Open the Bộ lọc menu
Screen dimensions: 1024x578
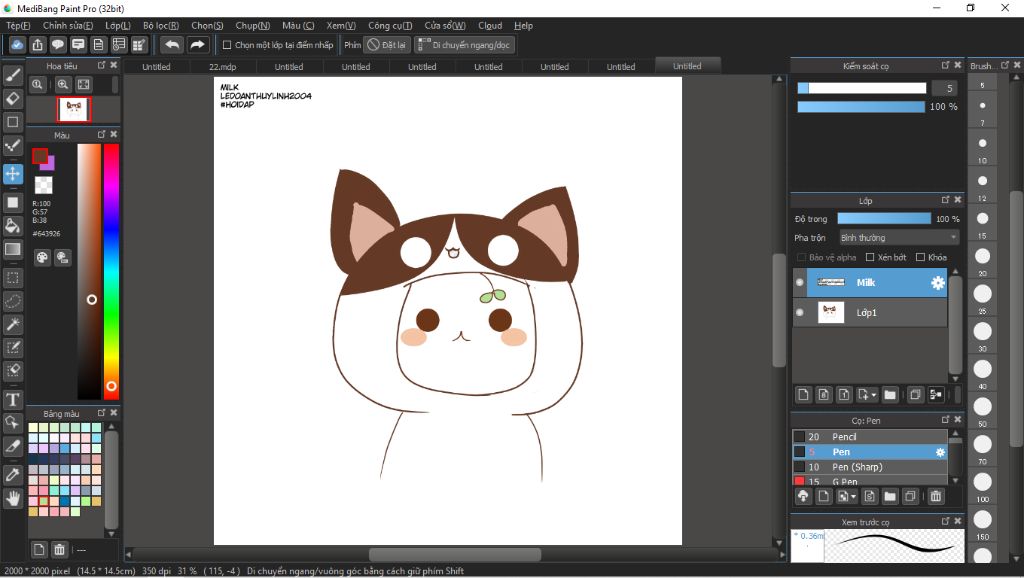click(x=160, y=25)
